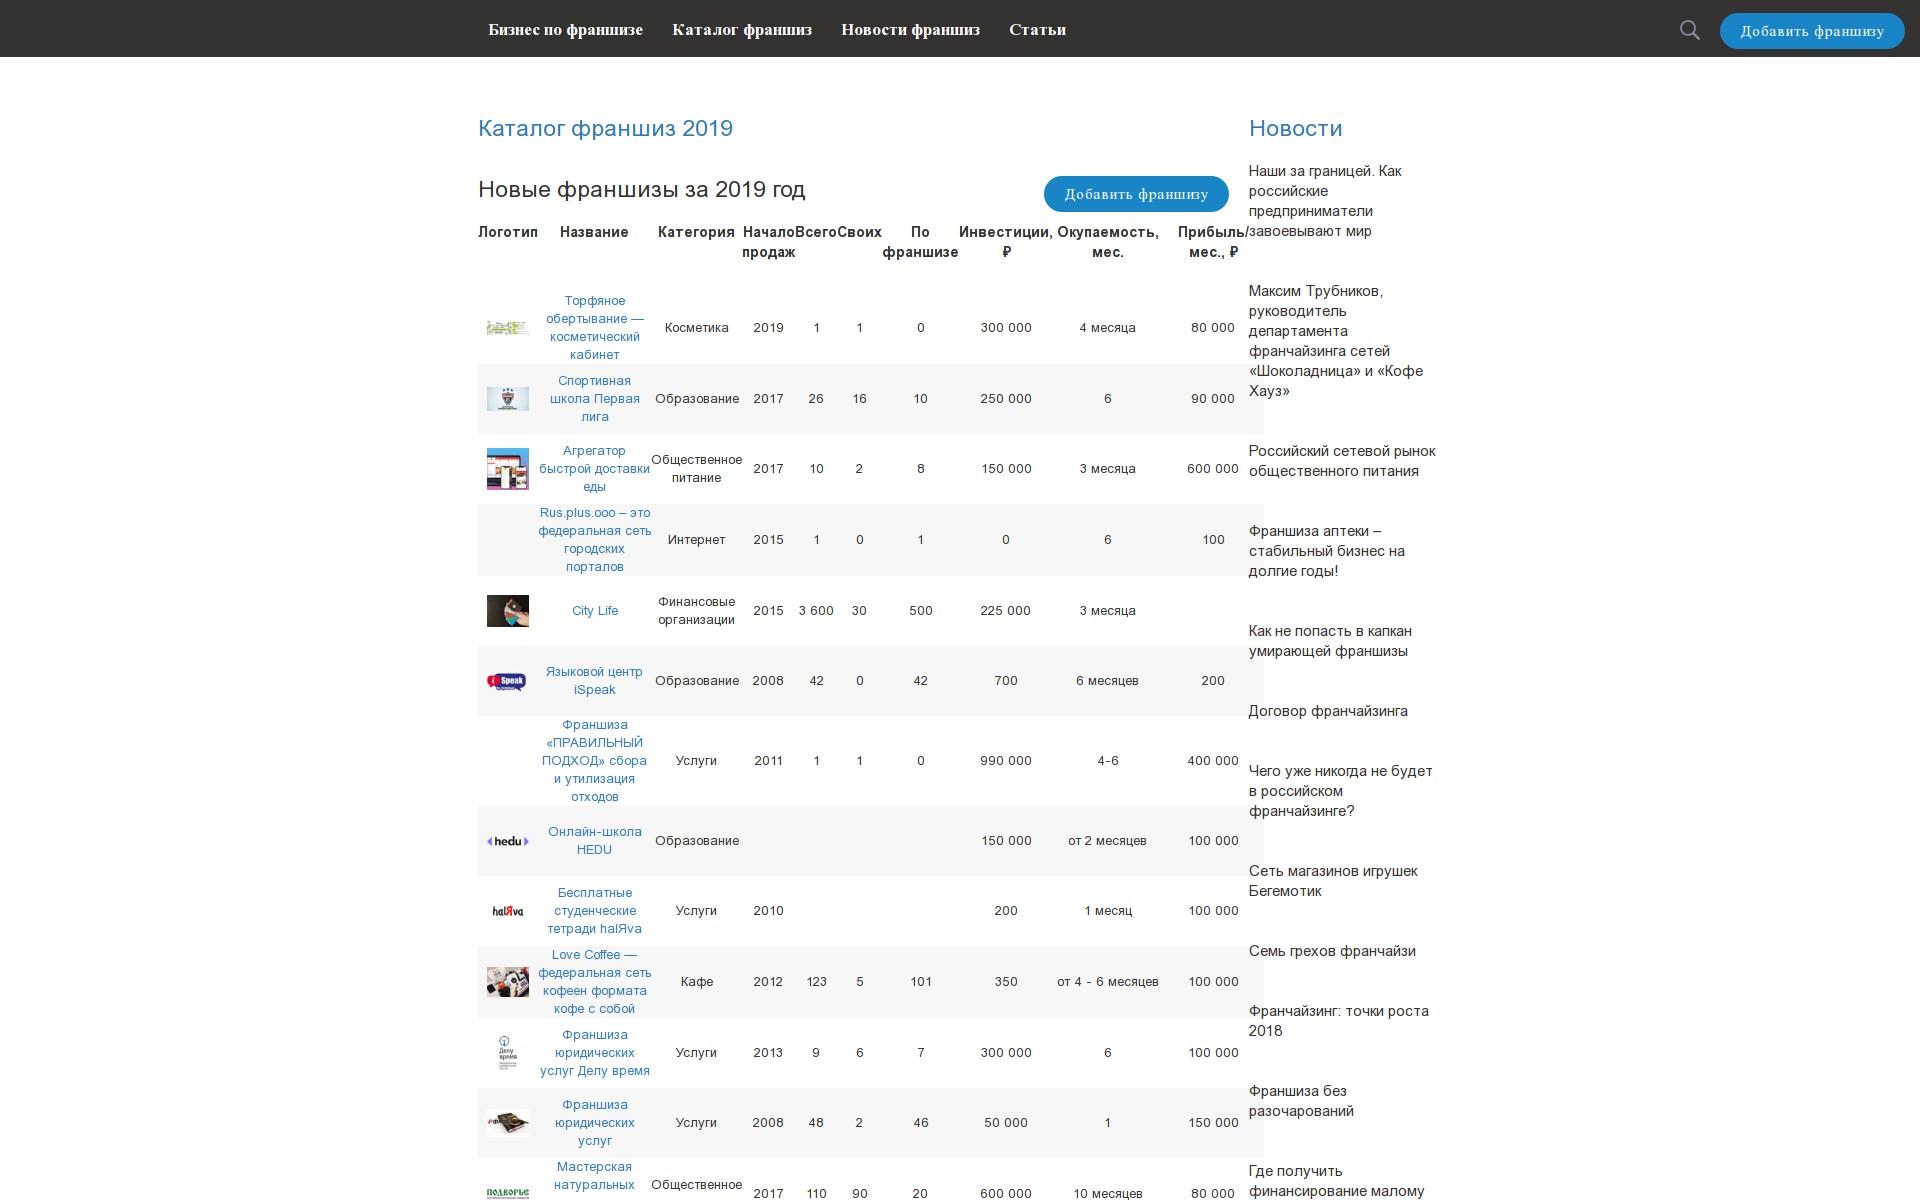
Task: Click the Косметика category cell
Action: 697,328
